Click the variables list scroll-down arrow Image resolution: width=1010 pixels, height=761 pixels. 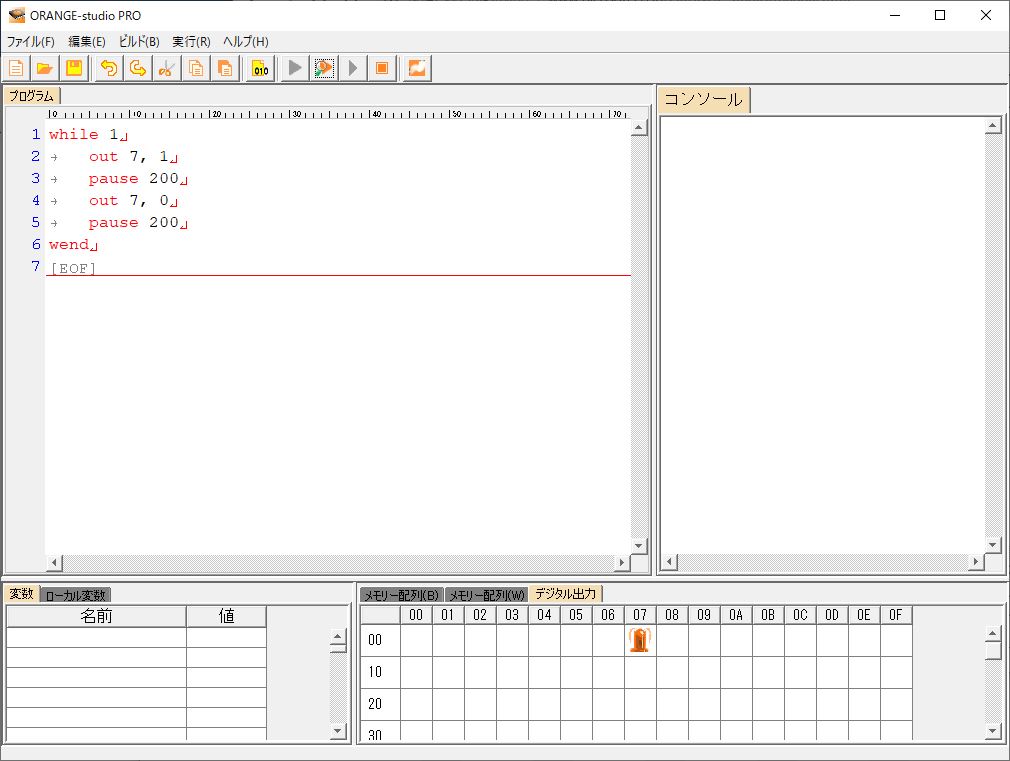(x=338, y=731)
